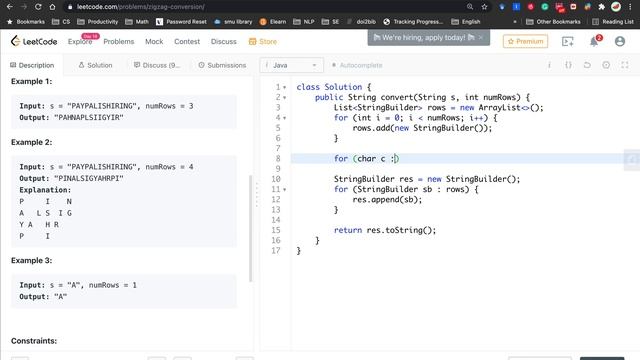Click the description panel scrollbar
The image size is (640, 360).
(251, 229)
